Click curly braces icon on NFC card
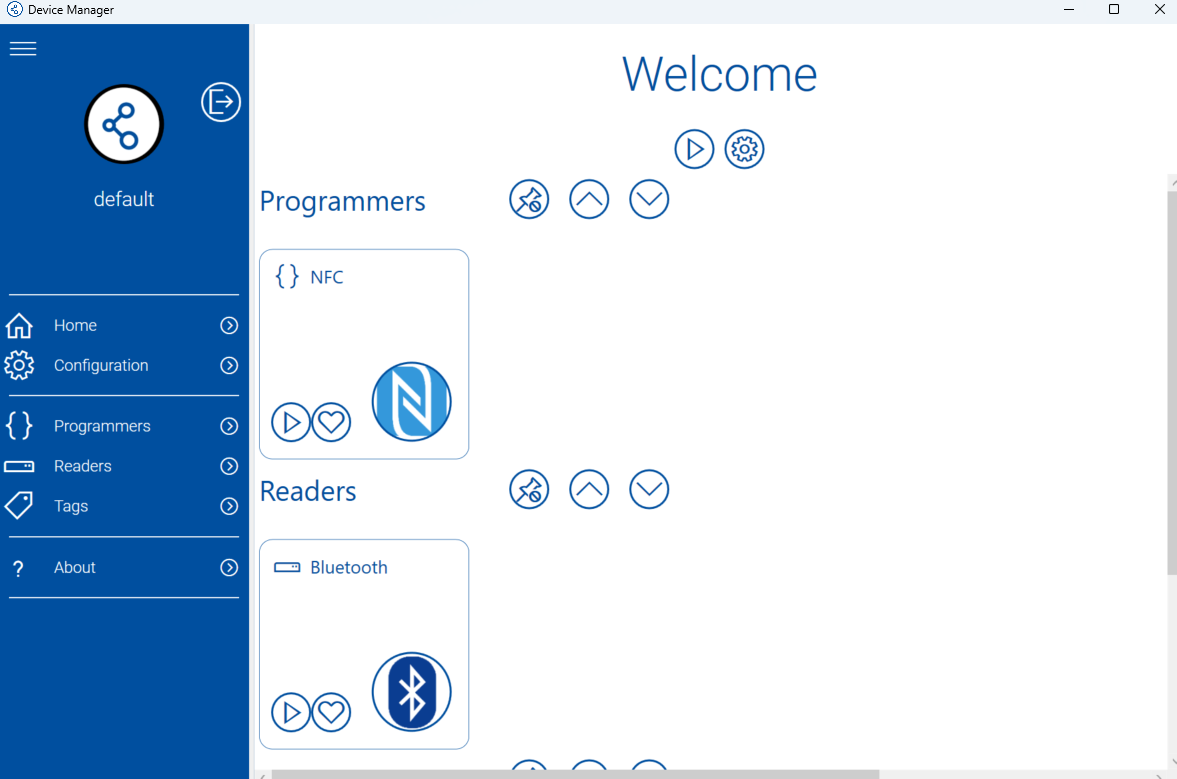Screen dimensions: 1177x779 tap(287, 277)
